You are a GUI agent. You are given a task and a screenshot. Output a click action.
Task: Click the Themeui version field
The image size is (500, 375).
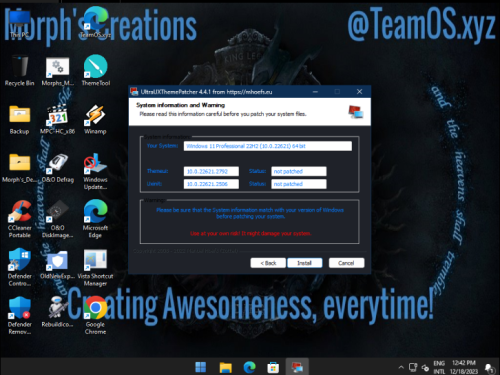click(211, 171)
